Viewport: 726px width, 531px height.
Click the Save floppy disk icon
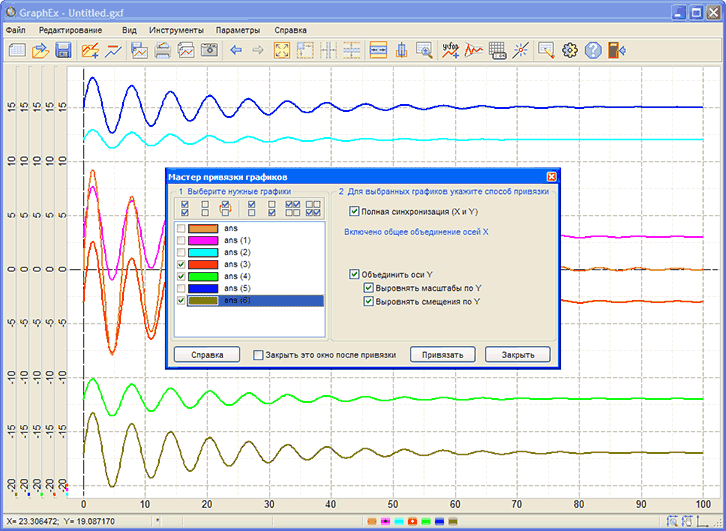click(x=63, y=50)
